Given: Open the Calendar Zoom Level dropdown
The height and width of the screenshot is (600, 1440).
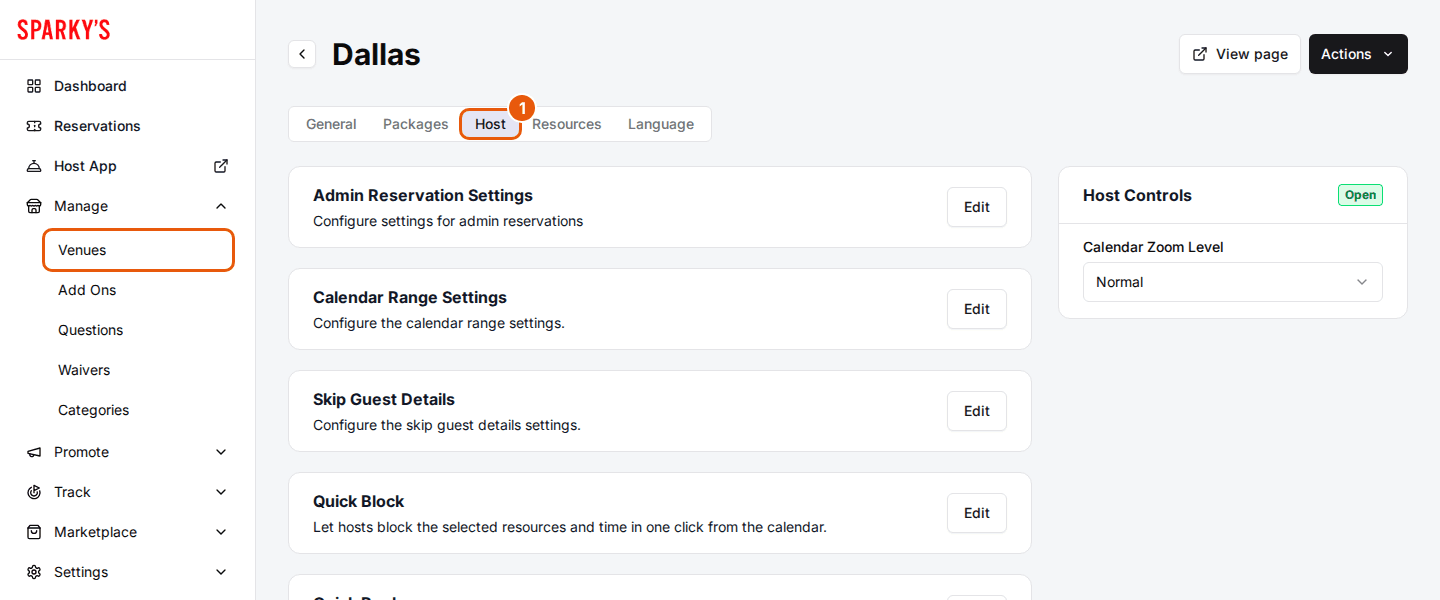Looking at the screenshot, I should pyautogui.click(x=1232, y=282).
